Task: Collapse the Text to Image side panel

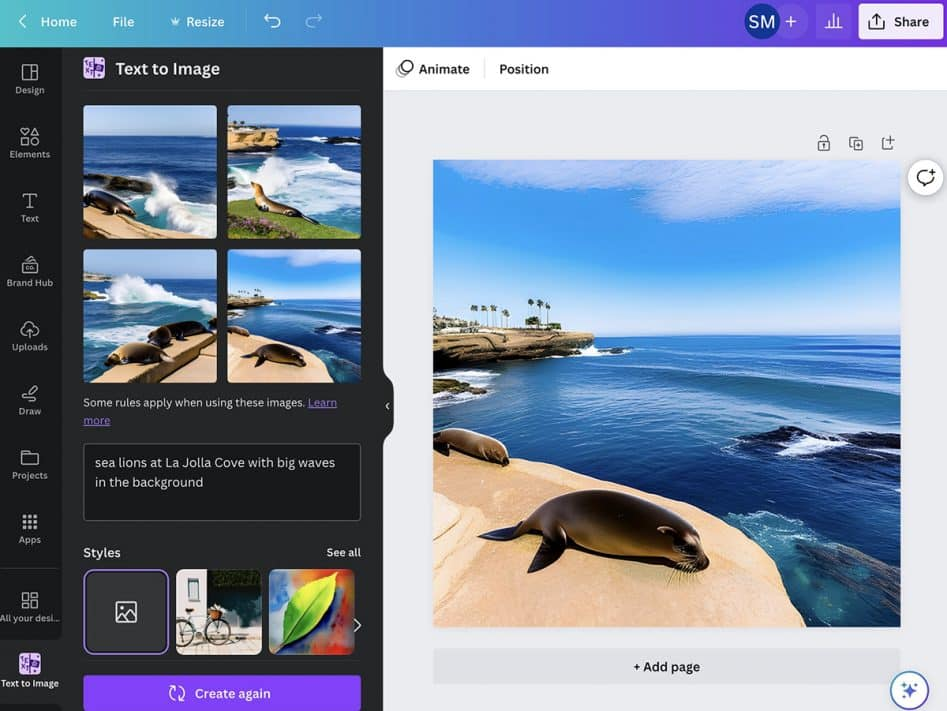Action: [x=387, y=406]
